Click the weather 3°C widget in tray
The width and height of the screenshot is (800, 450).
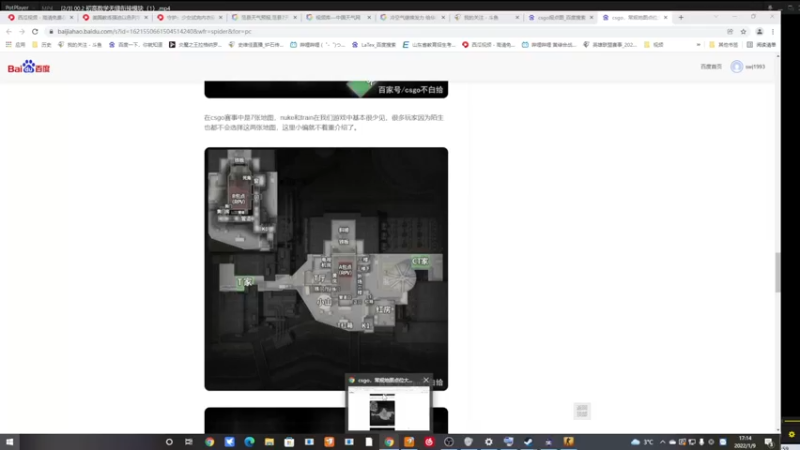click(642, 442)
